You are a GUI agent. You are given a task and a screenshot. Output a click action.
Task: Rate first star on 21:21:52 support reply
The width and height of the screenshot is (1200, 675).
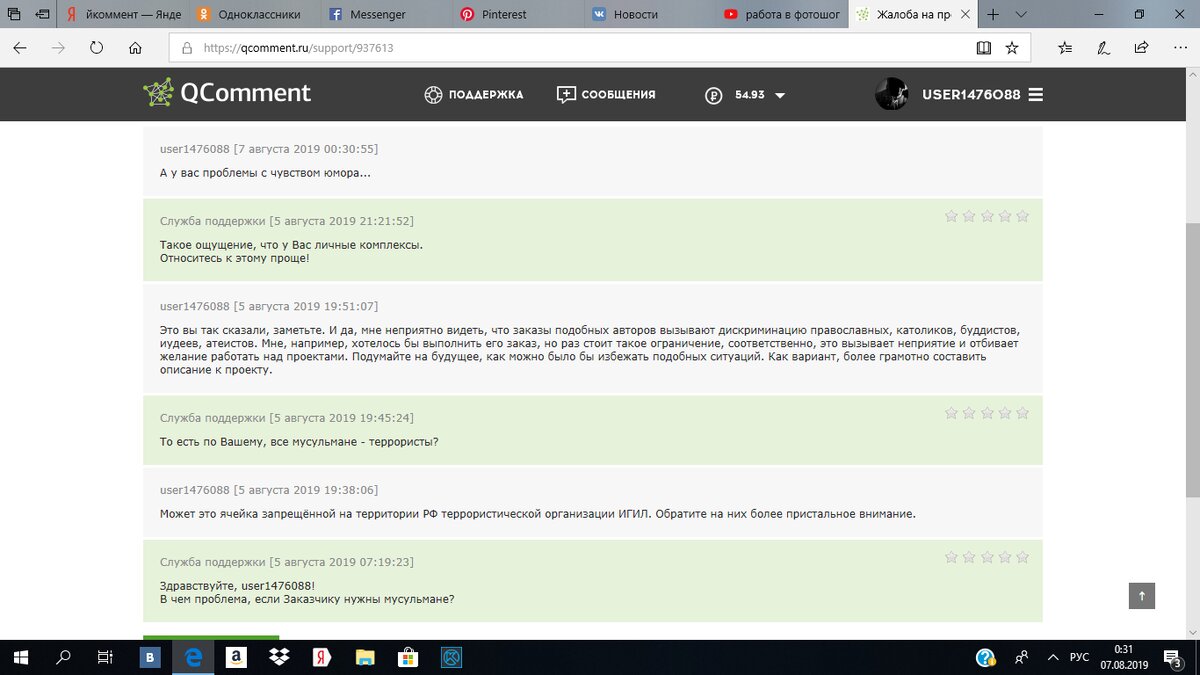coord(951,216)
